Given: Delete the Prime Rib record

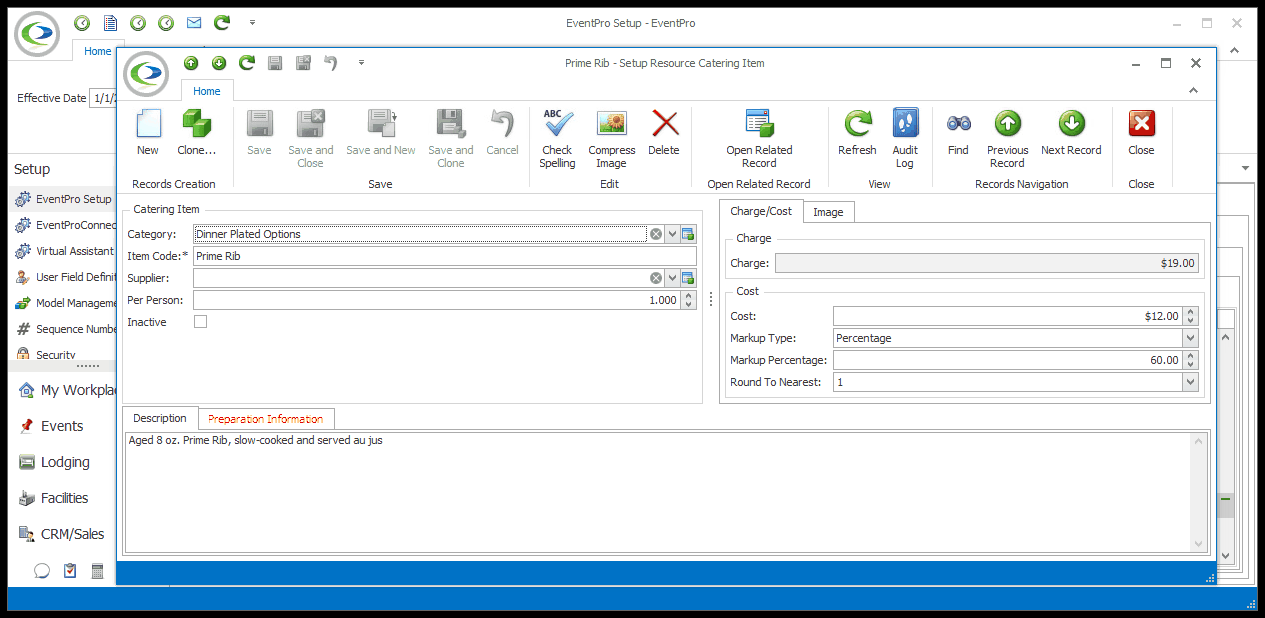Looking at the screenshot, I should point(664,133).
